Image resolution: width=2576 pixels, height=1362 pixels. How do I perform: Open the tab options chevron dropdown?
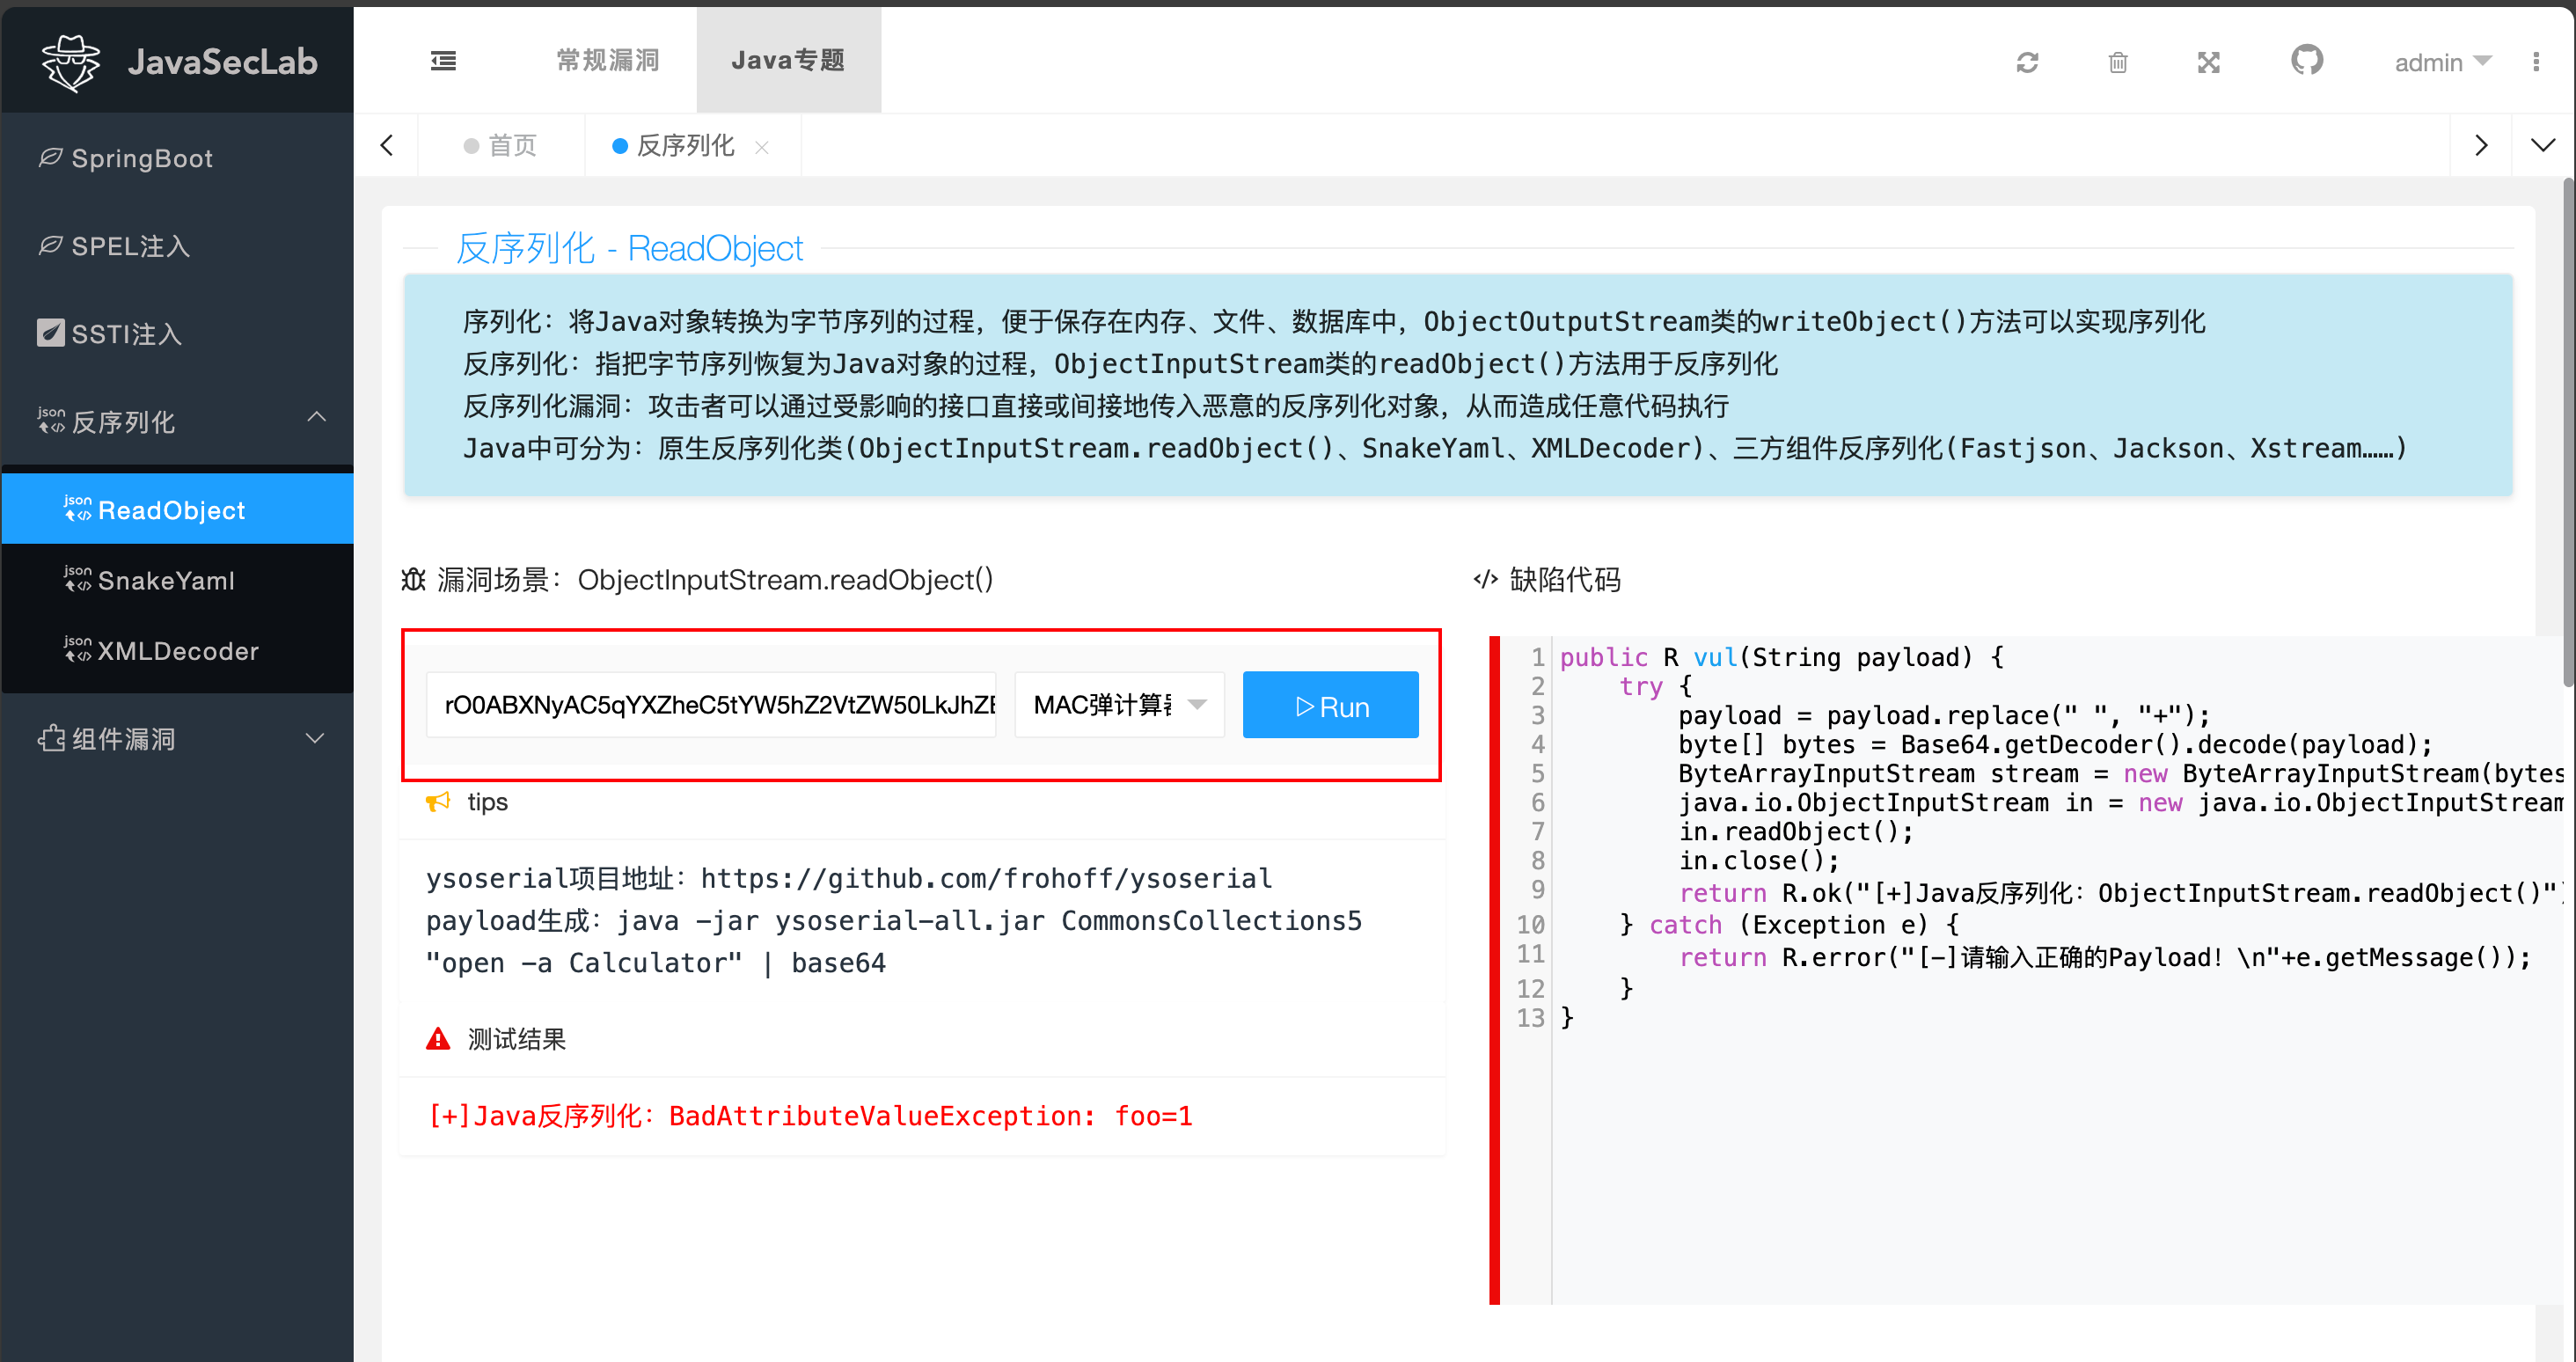tap(2542, 145)
